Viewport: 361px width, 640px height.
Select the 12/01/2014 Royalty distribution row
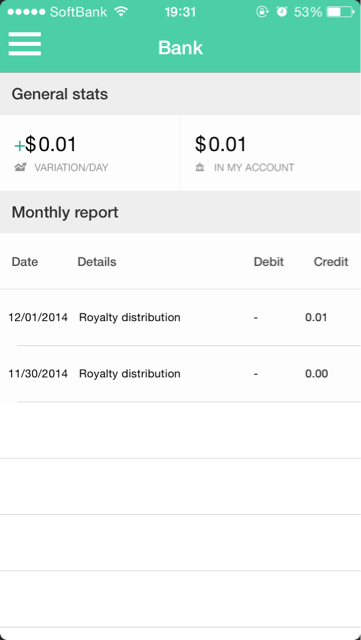click(180, 317)
